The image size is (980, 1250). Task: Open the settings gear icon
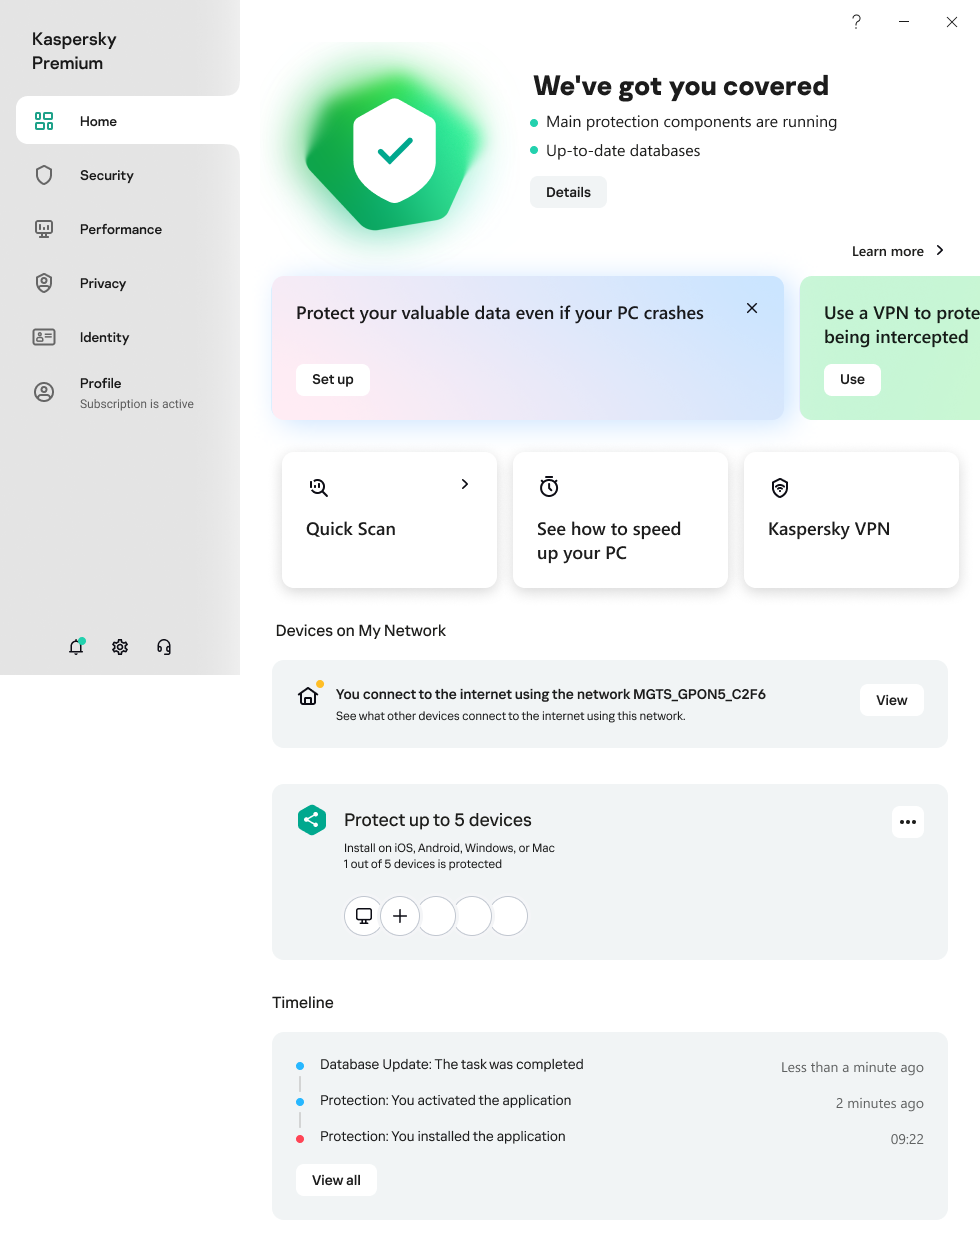tap(119, 647)
